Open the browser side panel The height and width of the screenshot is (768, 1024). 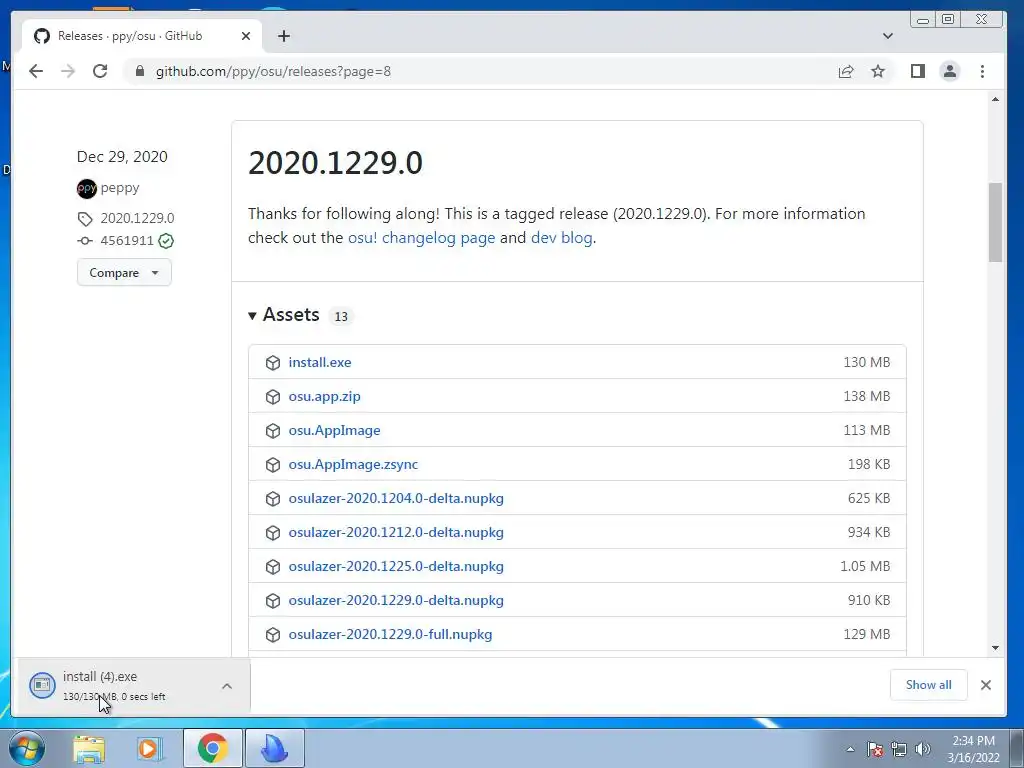click(918, 71)
